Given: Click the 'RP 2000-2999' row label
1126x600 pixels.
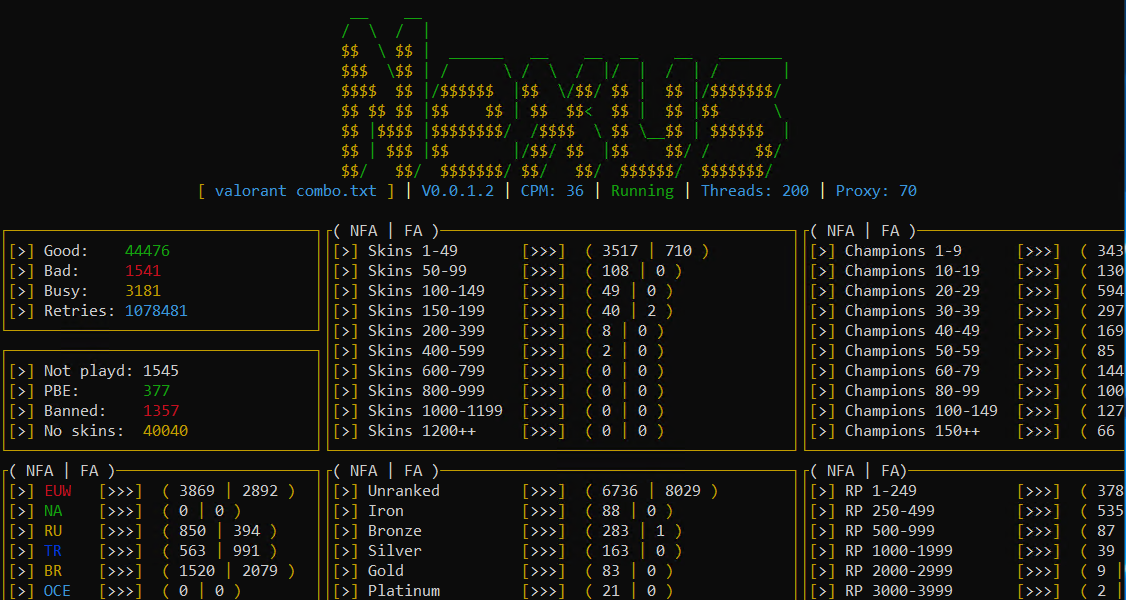Looking at the screenshot, I should click(x=899, y=571).
